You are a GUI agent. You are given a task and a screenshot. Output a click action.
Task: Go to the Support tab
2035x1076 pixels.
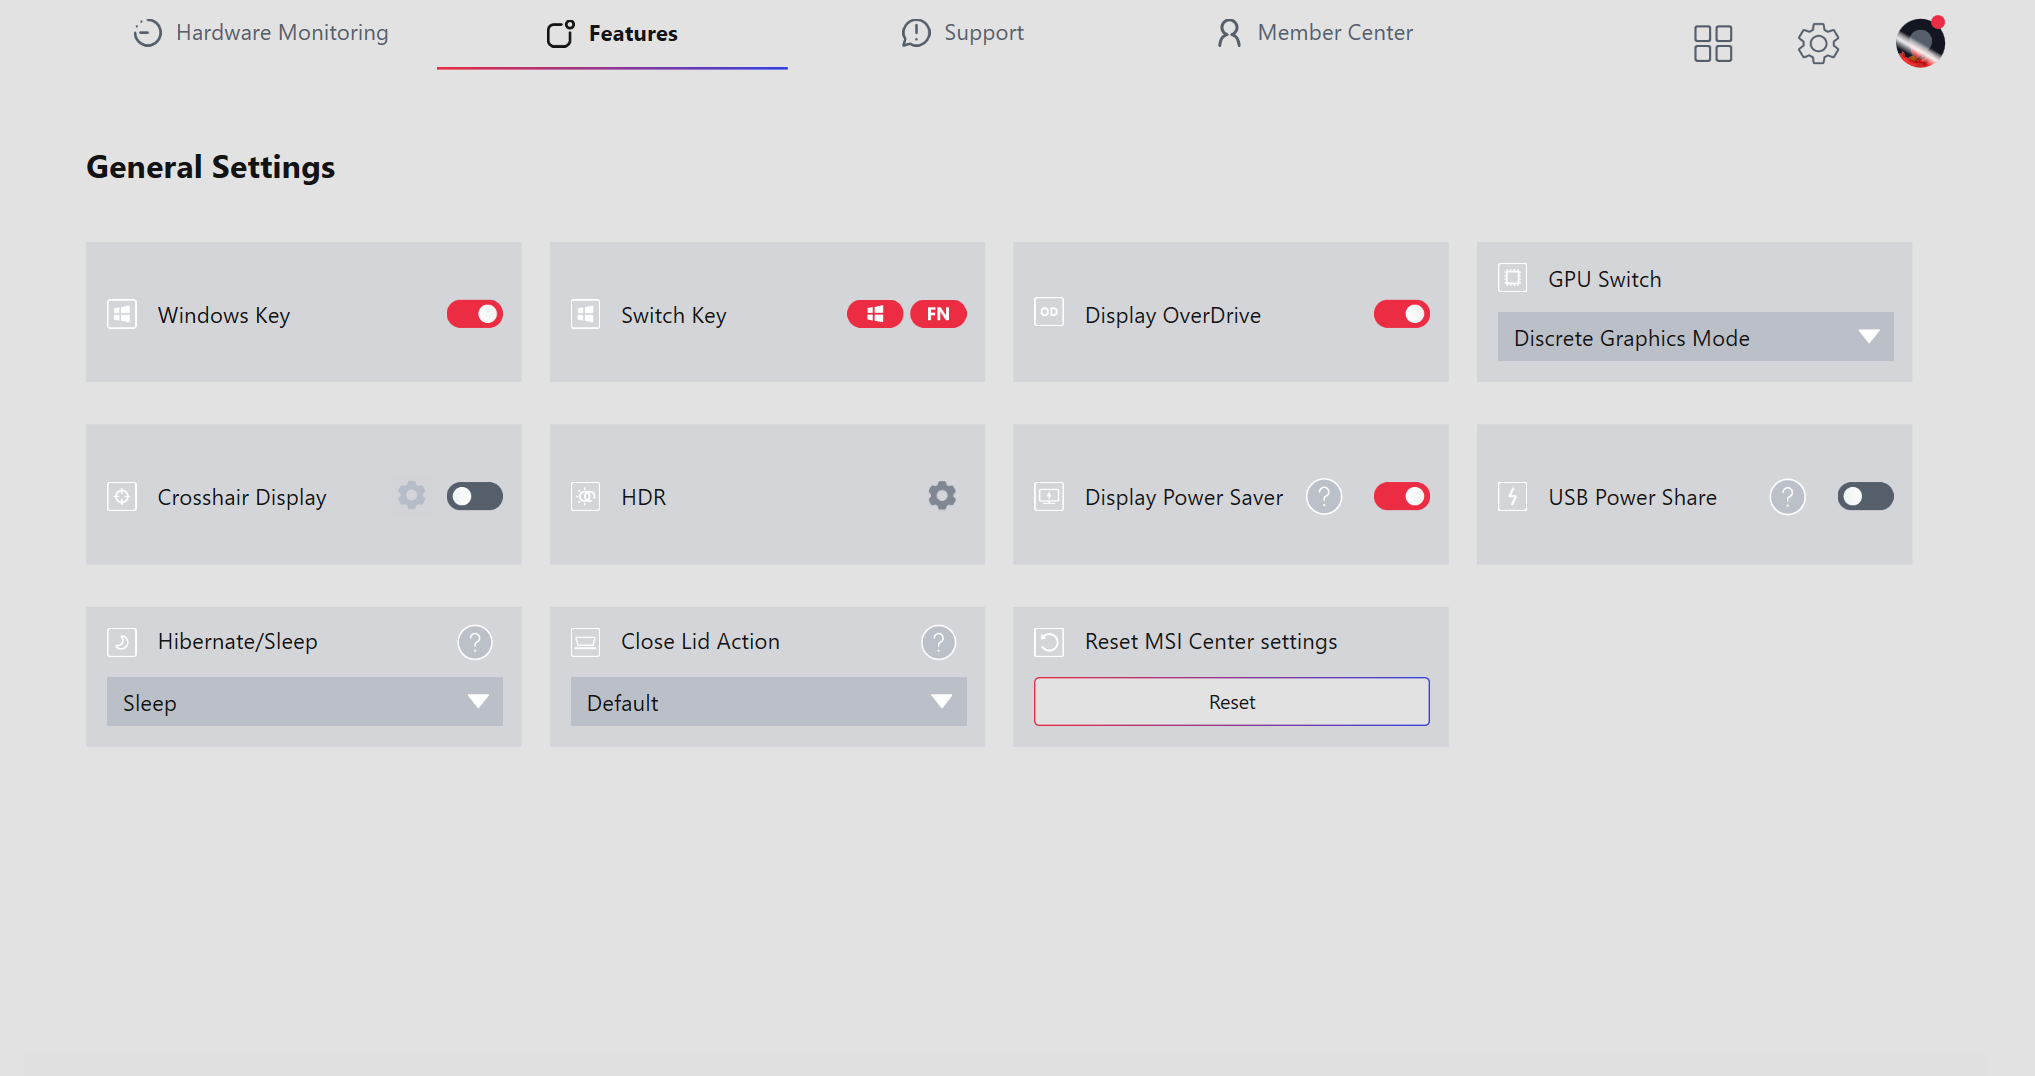(x=962, y=33)
